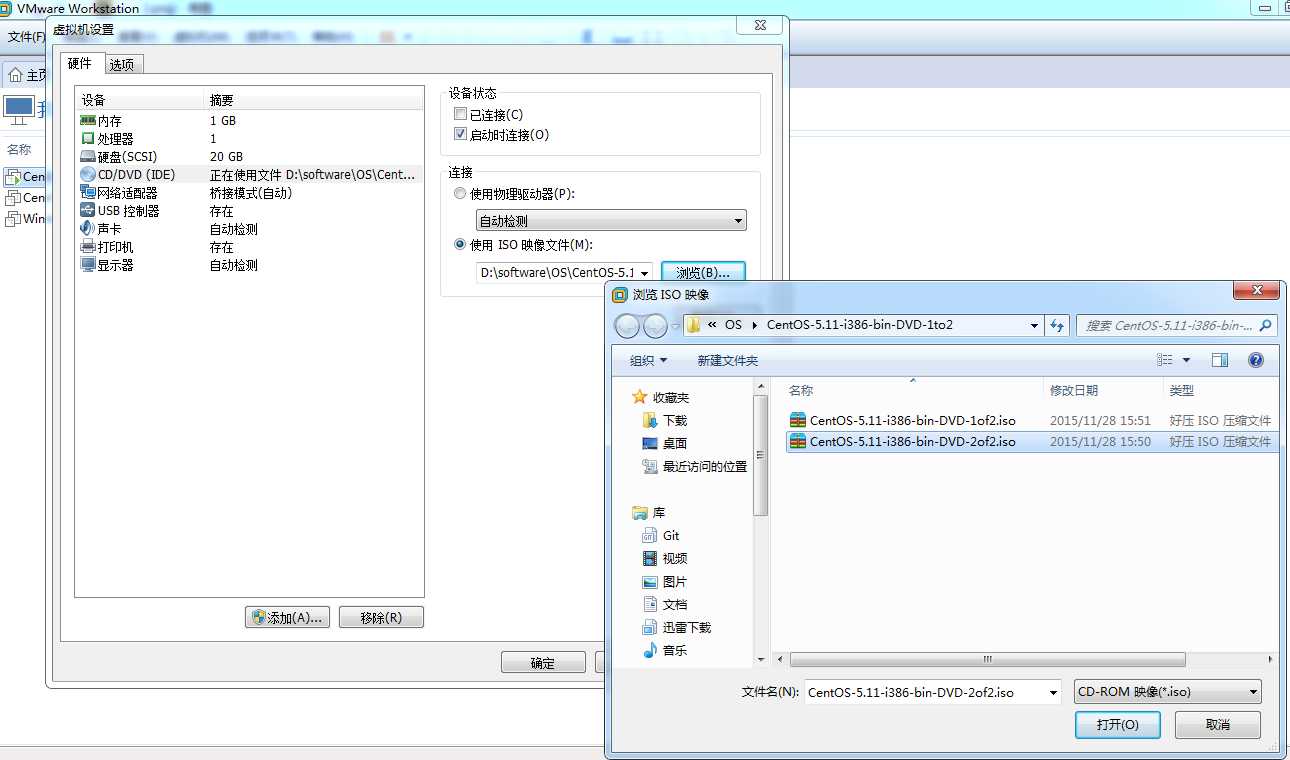1290x760 pixels.
Task: Open the Git library icon
Action: pos(650,535)
